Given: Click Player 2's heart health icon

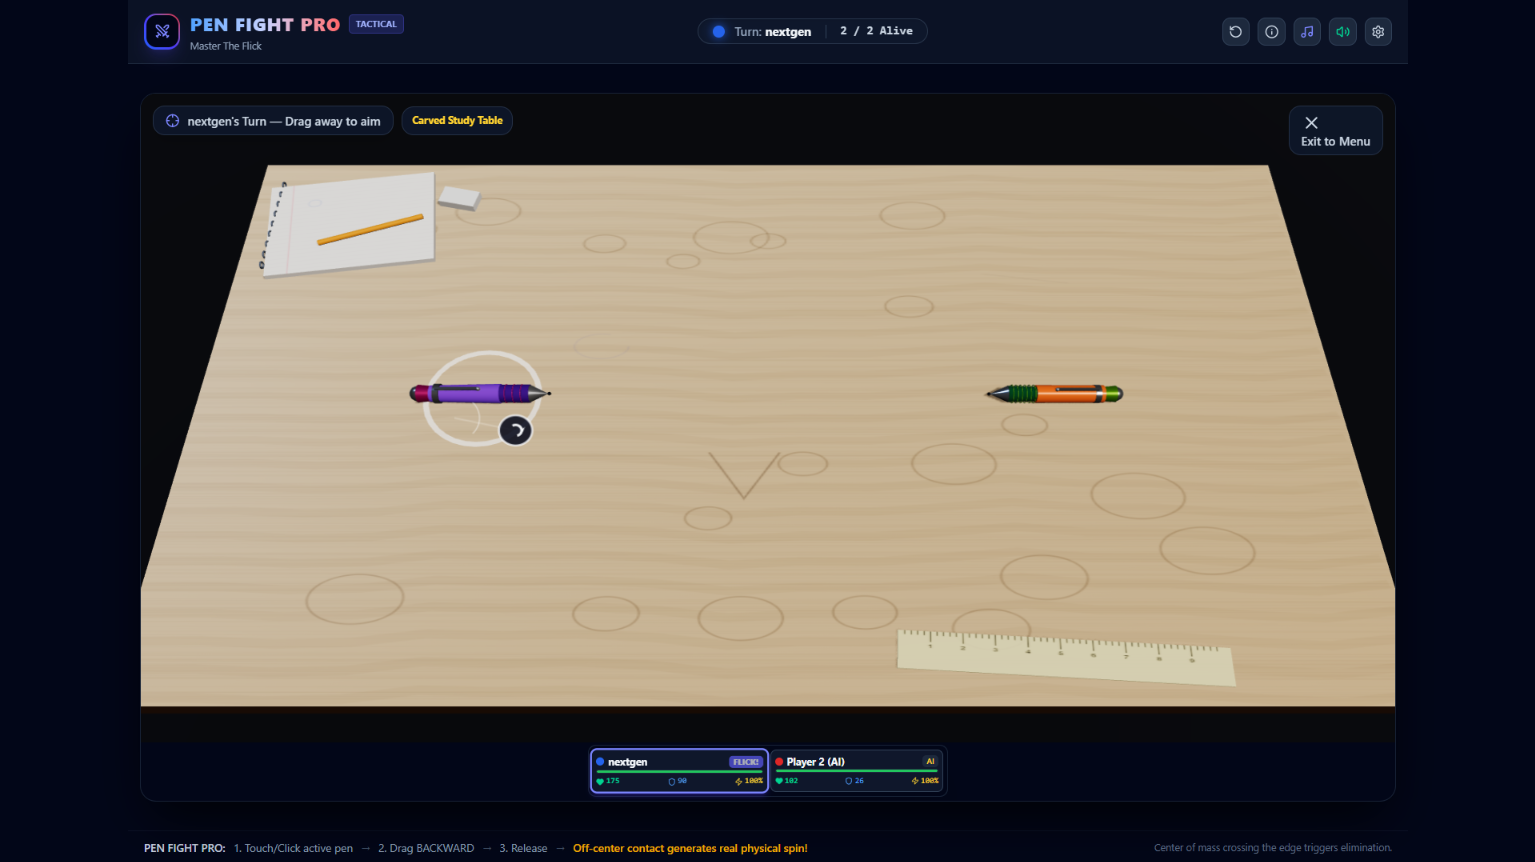Looking at the screenshot, I should (779, 781).
